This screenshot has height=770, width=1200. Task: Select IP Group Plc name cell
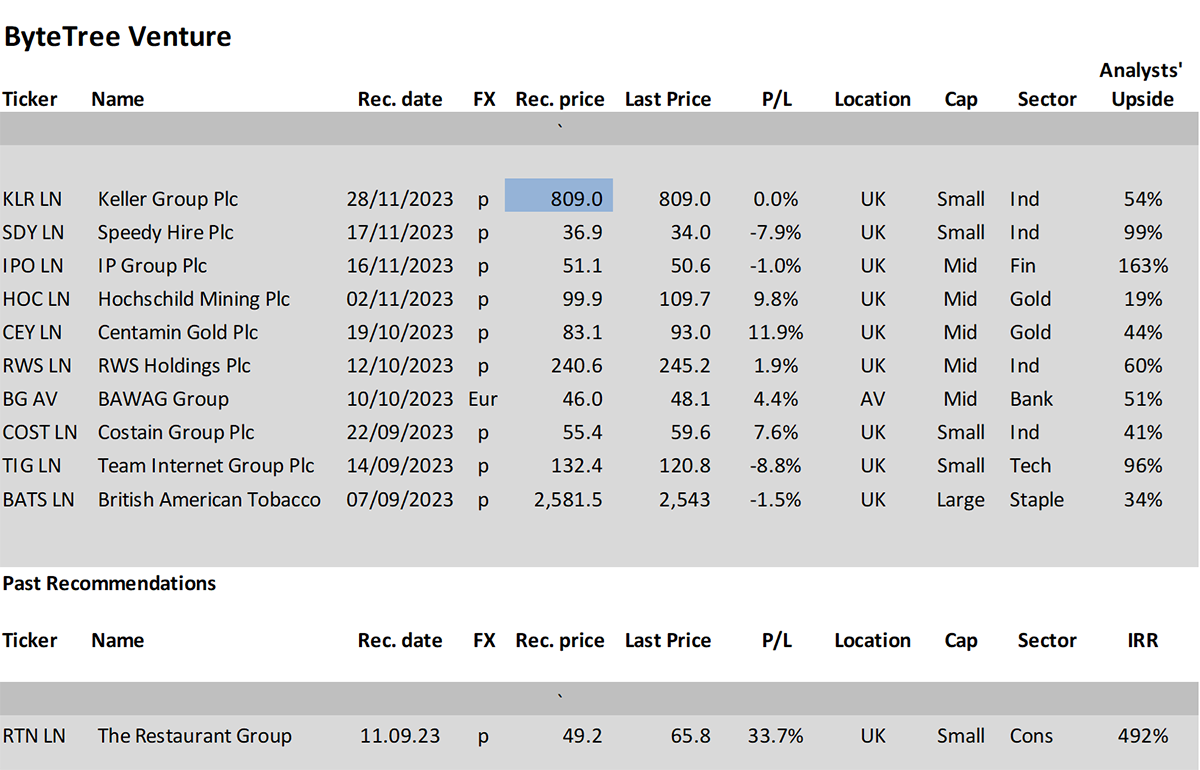tap(152, 265)
